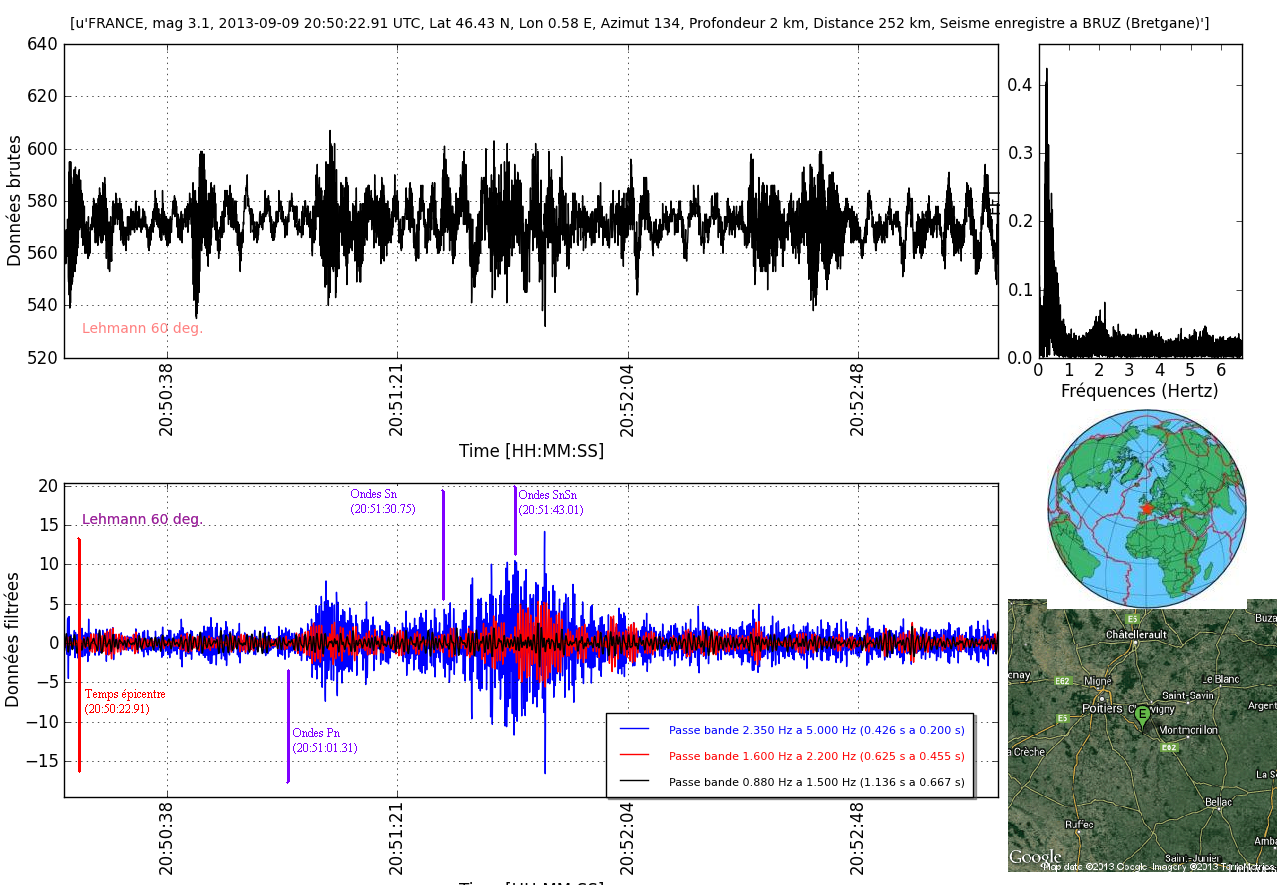The width and height of the screenshot is (1280, 885).
Task: Click the purple Lehmann 60 deg. text in filtered plot
Action: click(x=142, y=519)
